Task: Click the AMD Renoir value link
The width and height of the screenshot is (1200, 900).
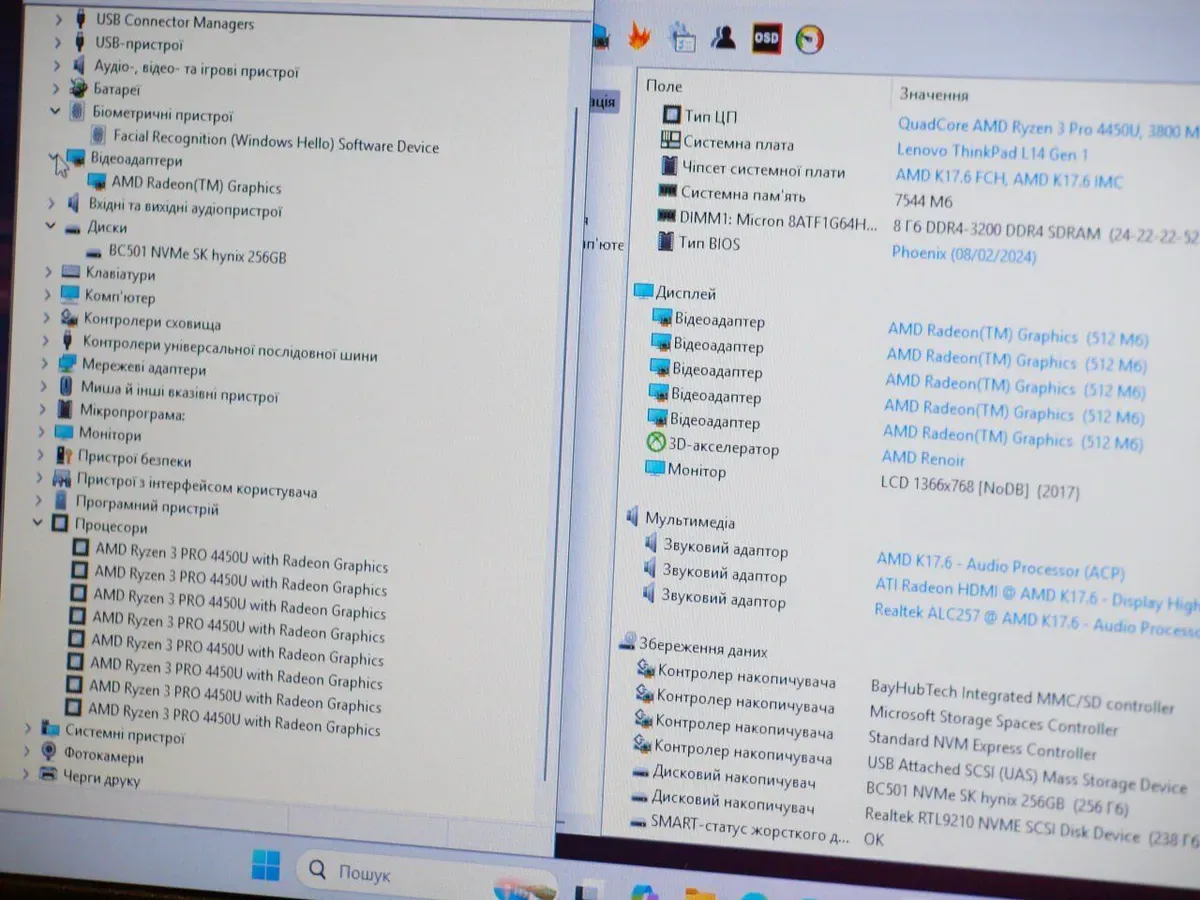Action: (x=923, y=459)
